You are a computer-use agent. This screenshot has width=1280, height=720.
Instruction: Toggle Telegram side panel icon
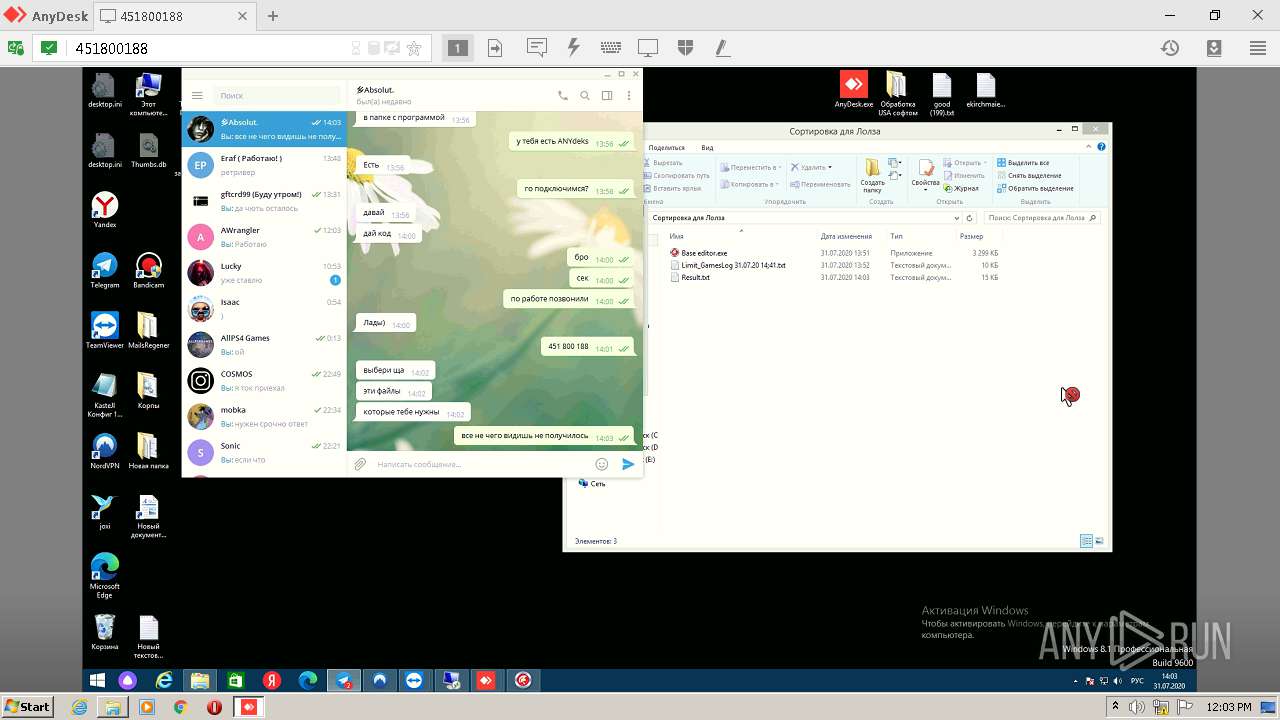click(x=607, y=96)
